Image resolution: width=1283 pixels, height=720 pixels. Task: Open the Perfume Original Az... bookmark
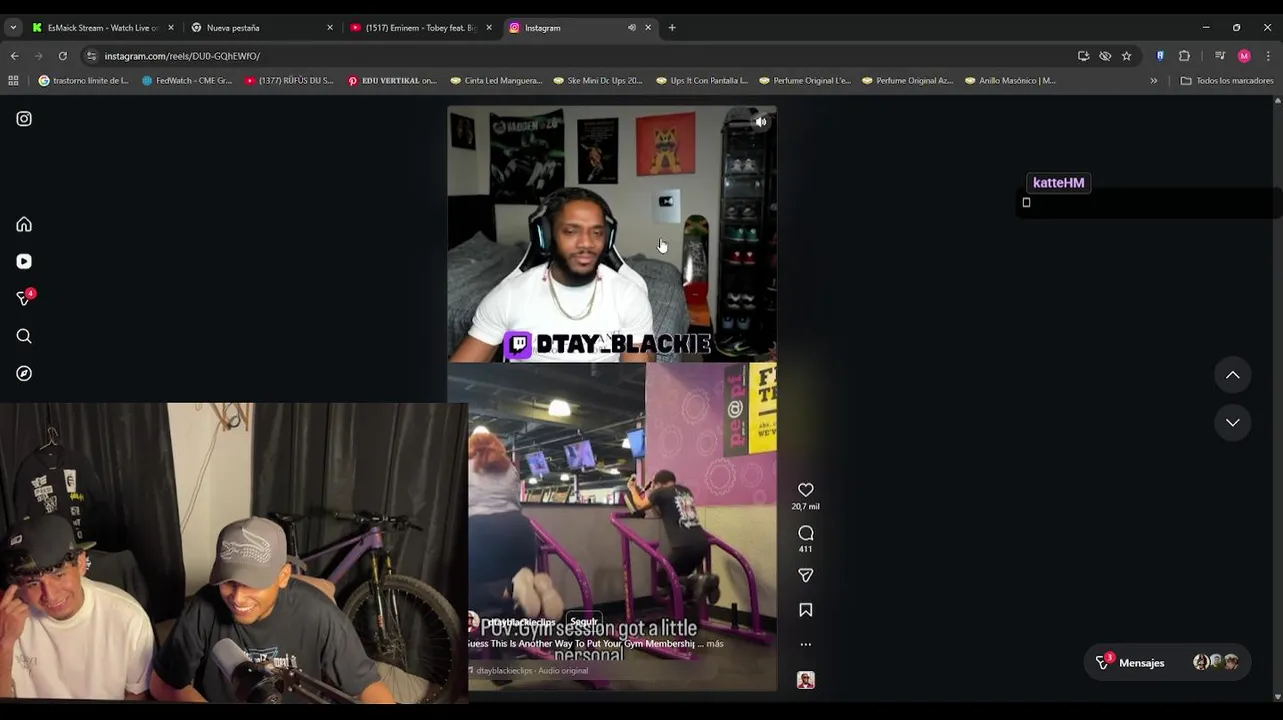point(908,81)
